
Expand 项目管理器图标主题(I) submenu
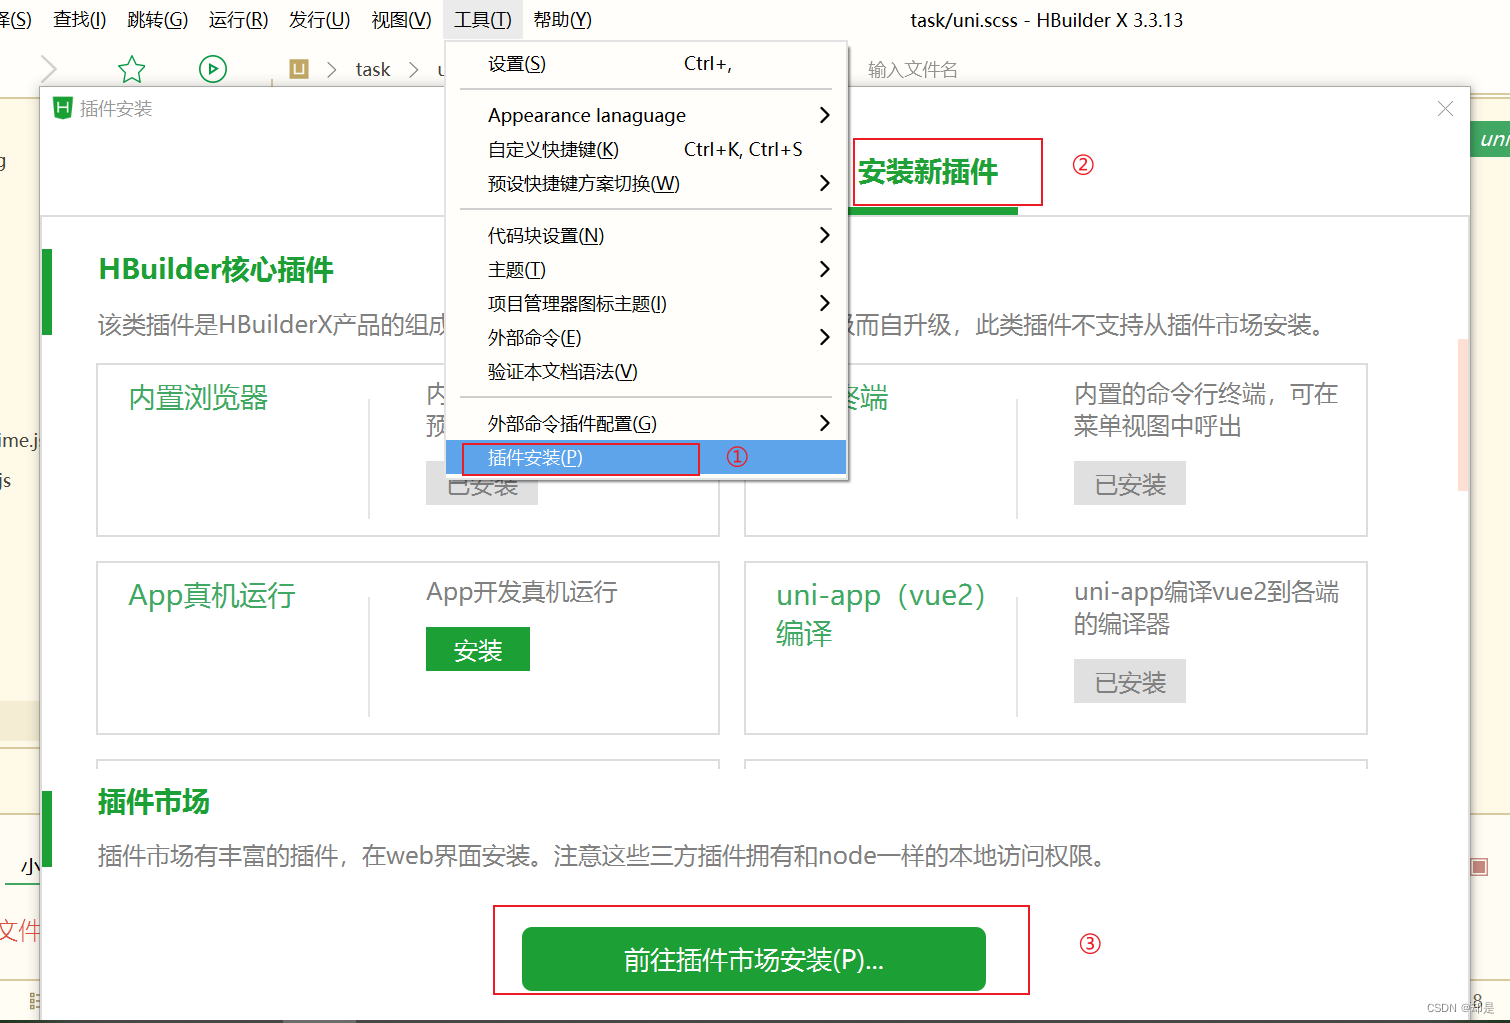(646, 303)
